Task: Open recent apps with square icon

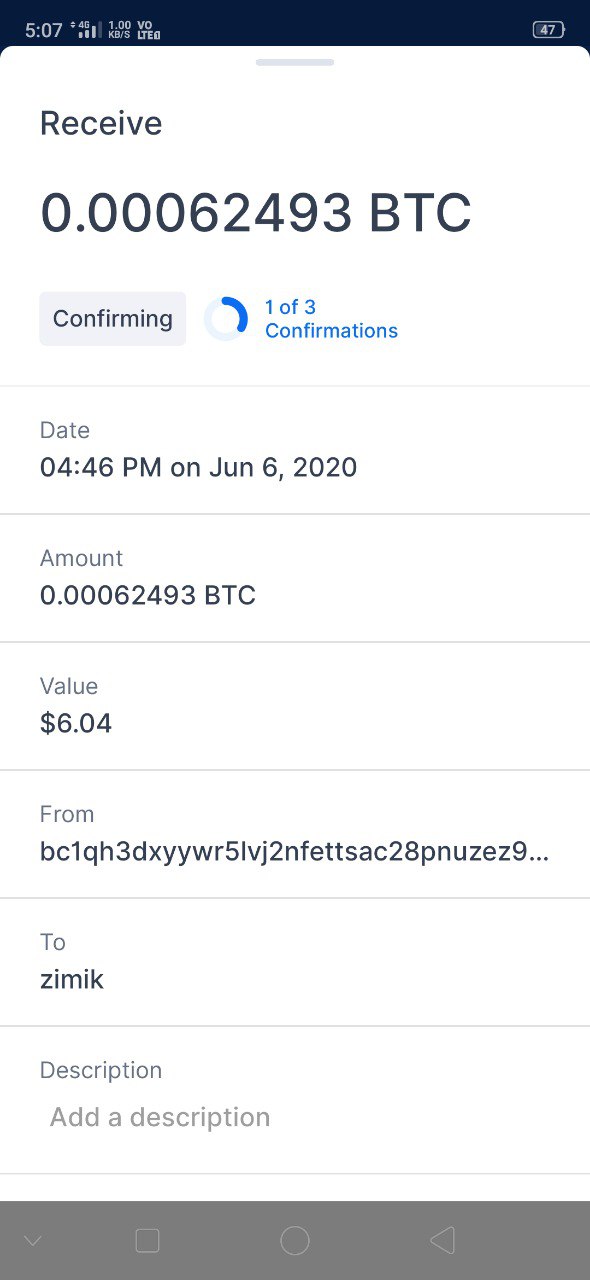Action: click(x=147, y=1241)
